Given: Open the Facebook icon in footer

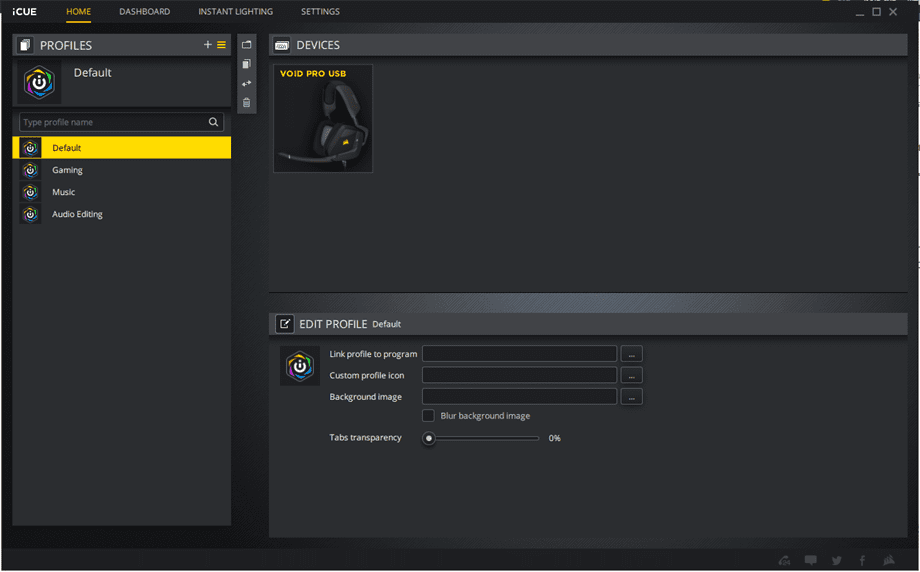Looking at the screenshot, I should click(x=862, y=561).
